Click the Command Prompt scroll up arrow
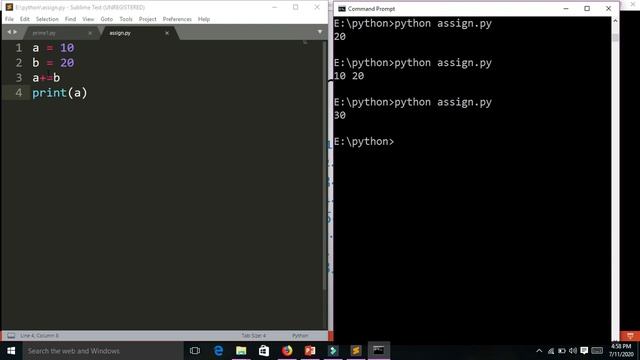640x360 pixels. point(615,20)
